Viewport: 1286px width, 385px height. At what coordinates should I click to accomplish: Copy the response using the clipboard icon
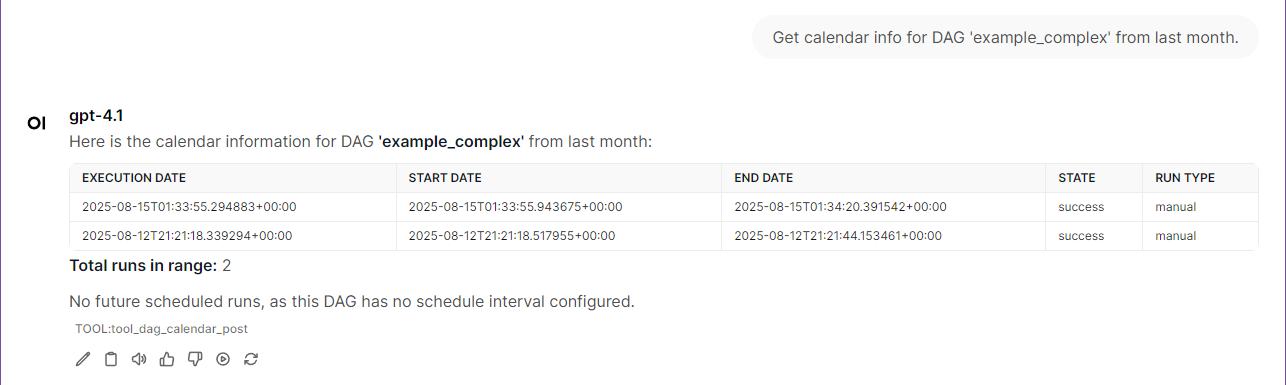[x=111, y=359]
